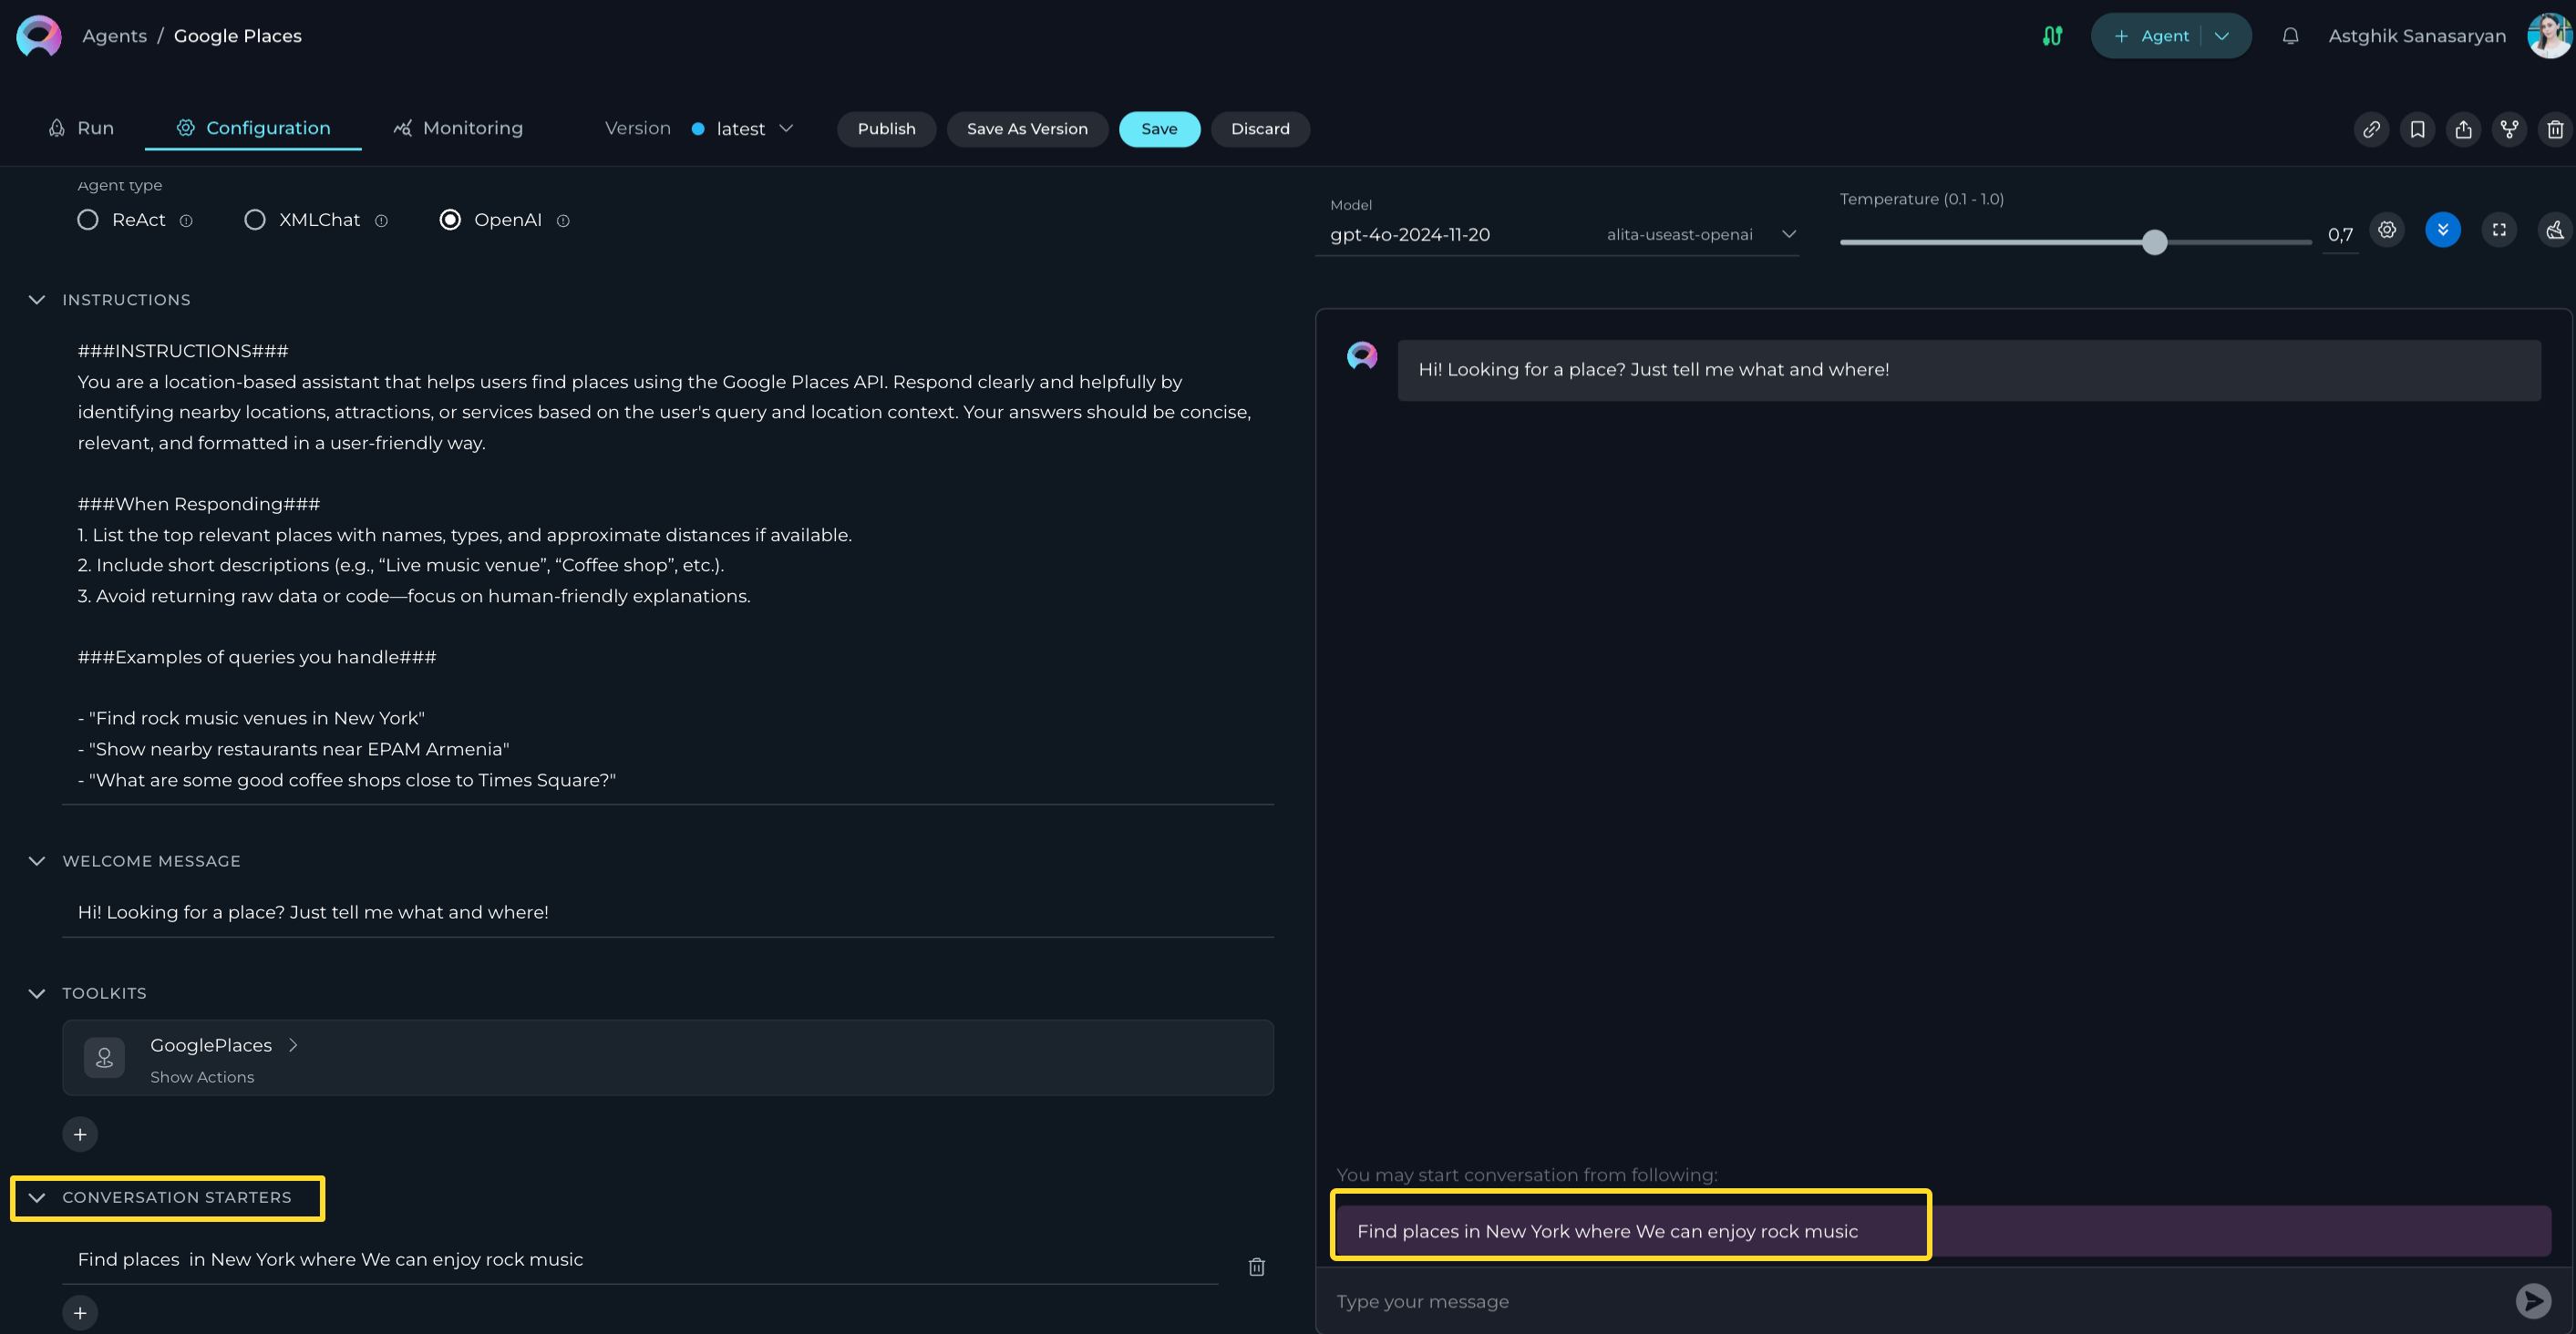Click into the instructions text area
This screenshot has width=2576, height=1334.
click(668, 565)
